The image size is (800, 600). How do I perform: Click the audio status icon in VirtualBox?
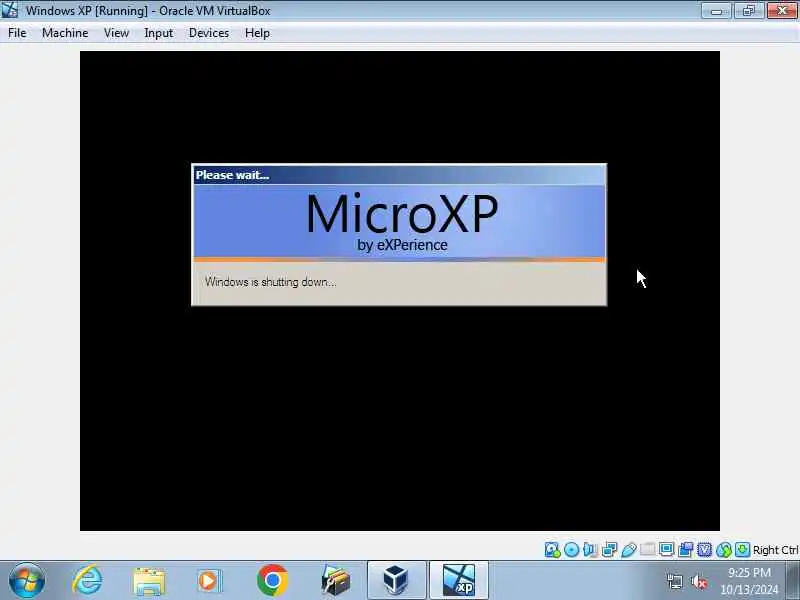pyautogui.click(x=590, y=549)
